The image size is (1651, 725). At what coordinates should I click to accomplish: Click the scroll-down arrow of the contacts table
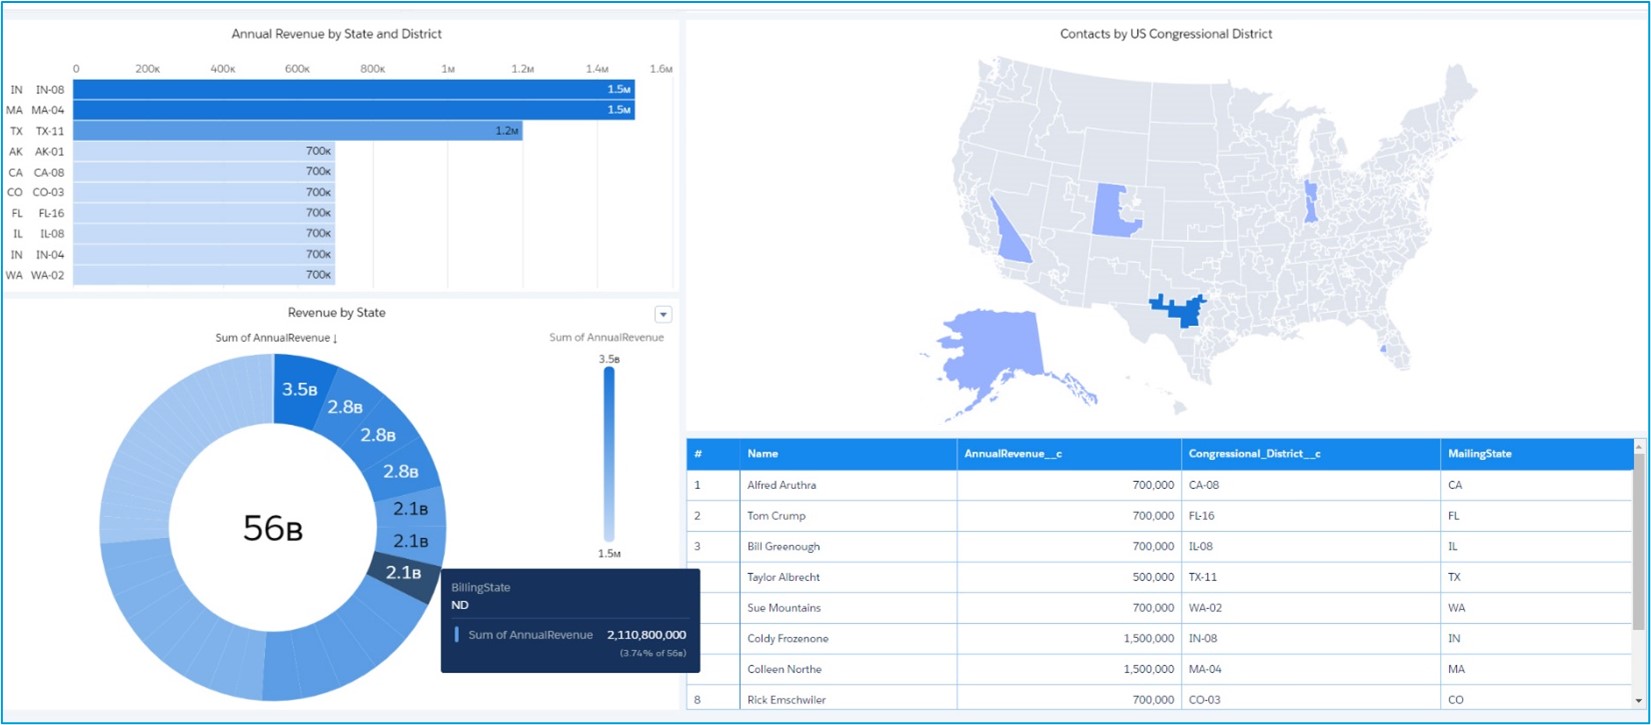coord(1638,700)
